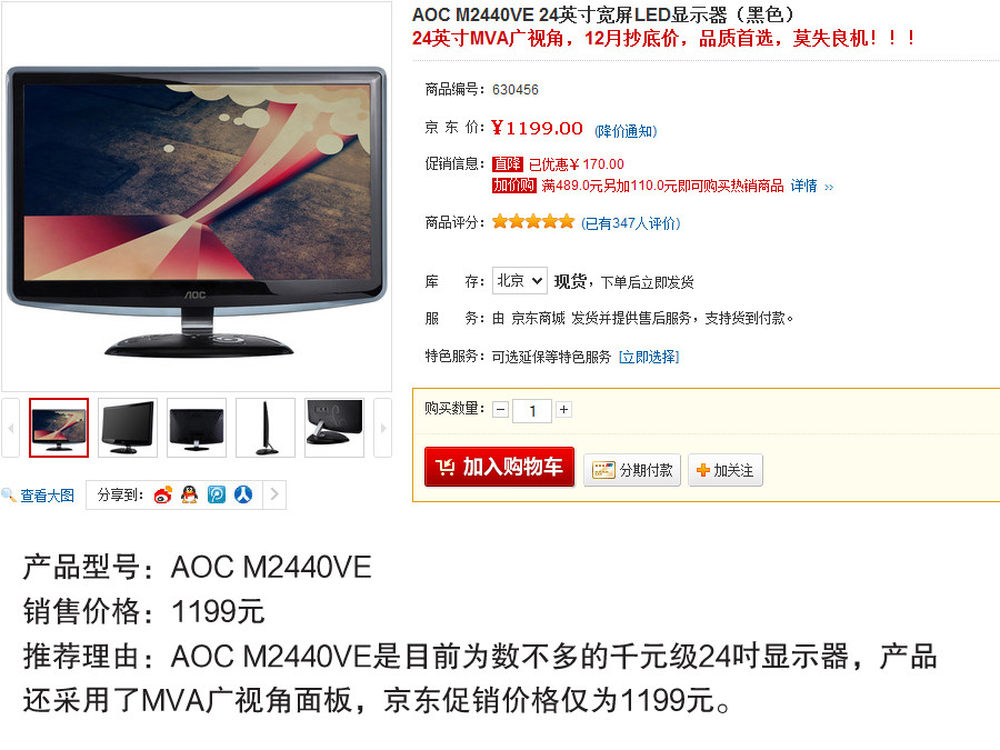Screen dimensions: 1000x750
Task: Share via QQ penguin icon
Action: tap(189, 494)
